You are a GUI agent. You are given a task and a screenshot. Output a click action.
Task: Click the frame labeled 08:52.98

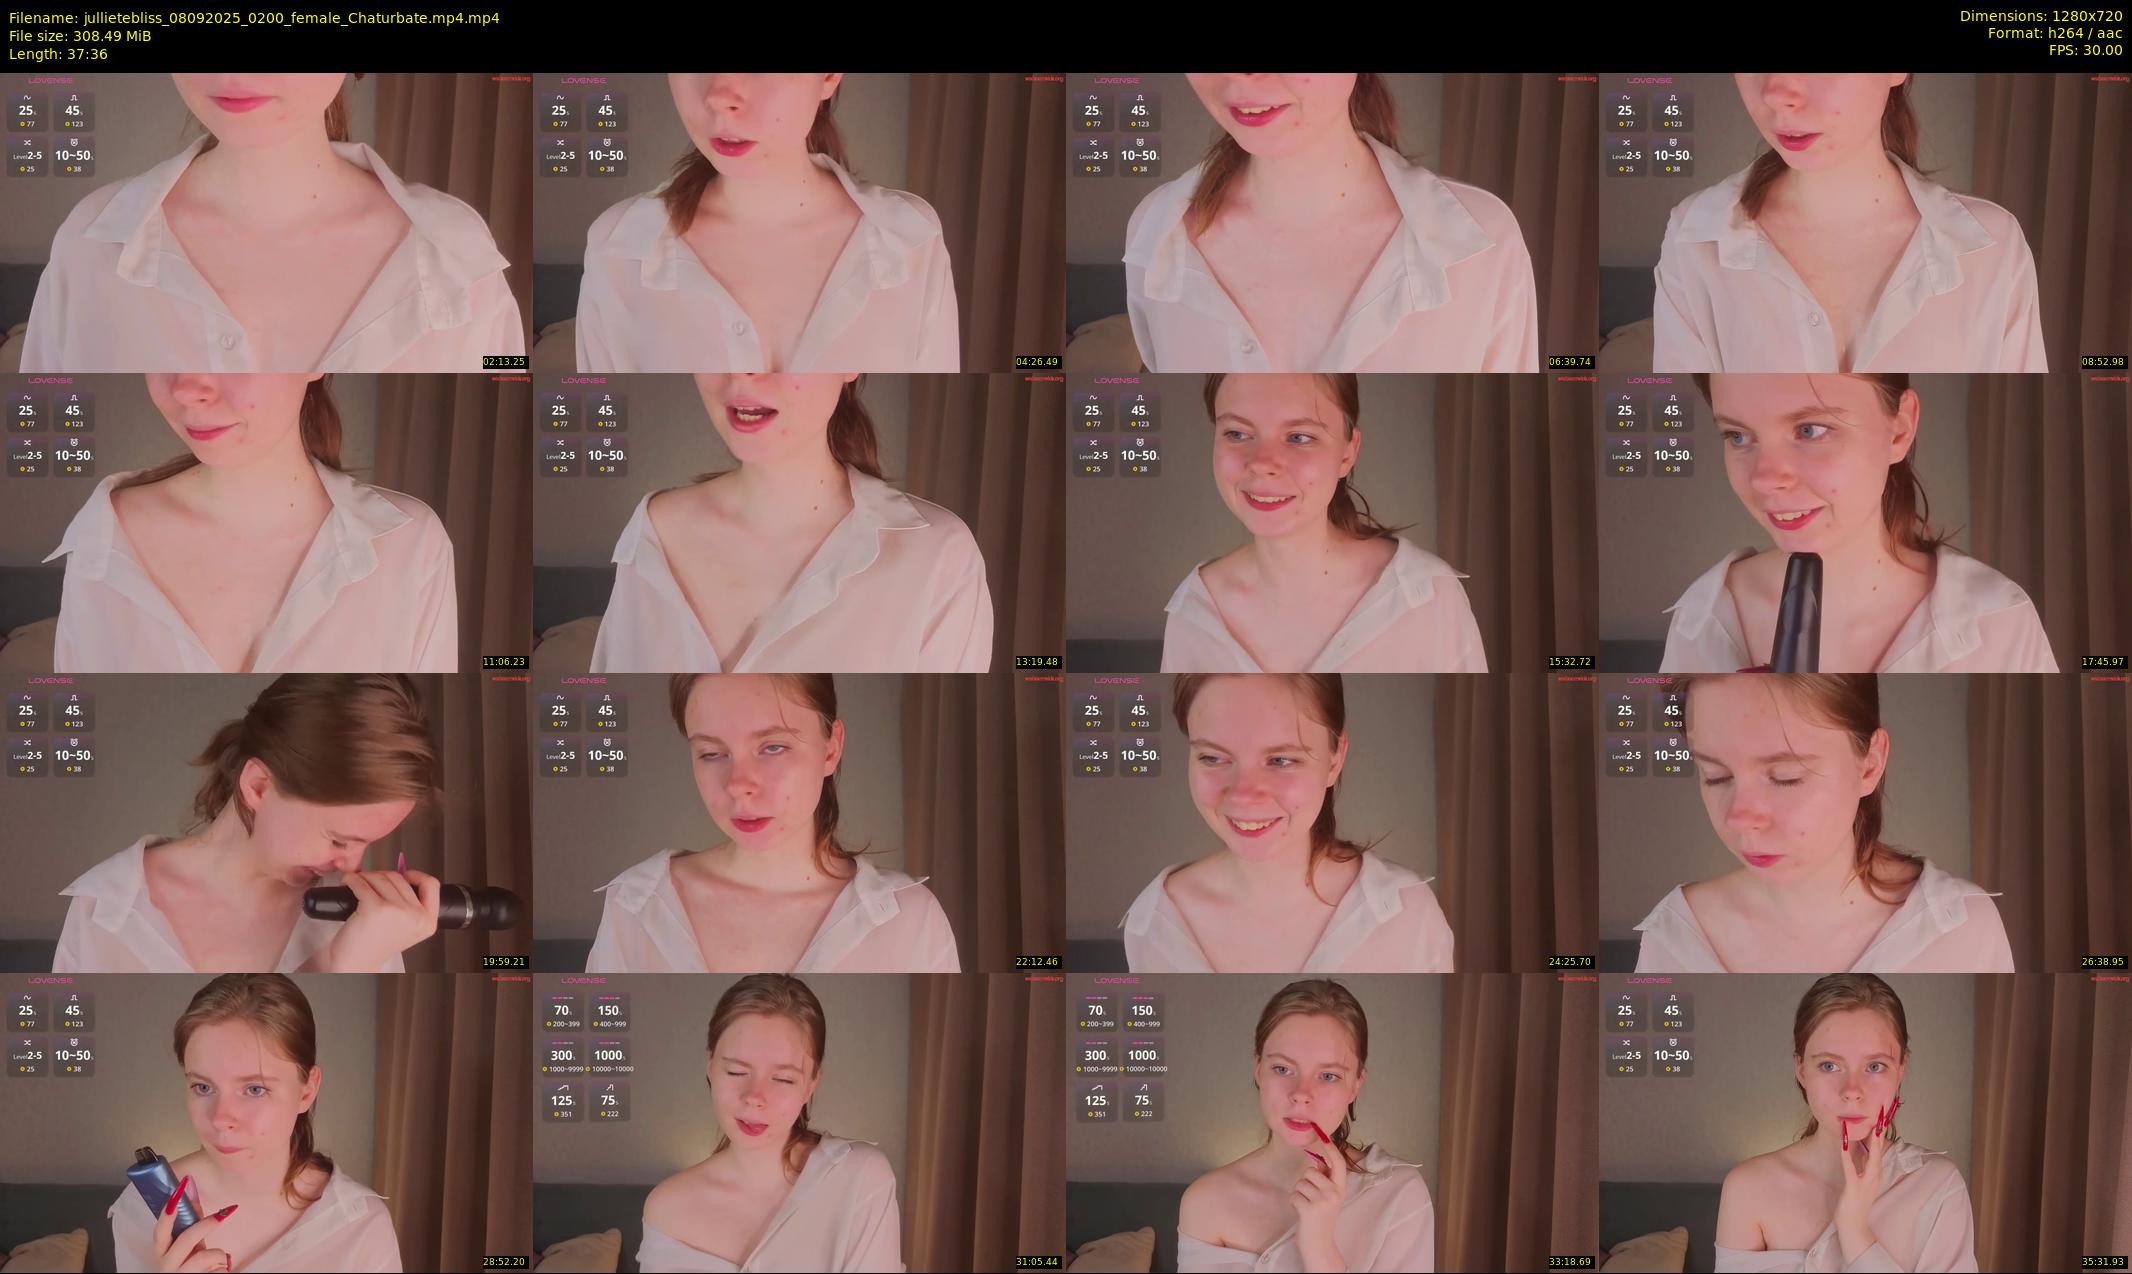pyautogui.click(x=1865, y=222)
